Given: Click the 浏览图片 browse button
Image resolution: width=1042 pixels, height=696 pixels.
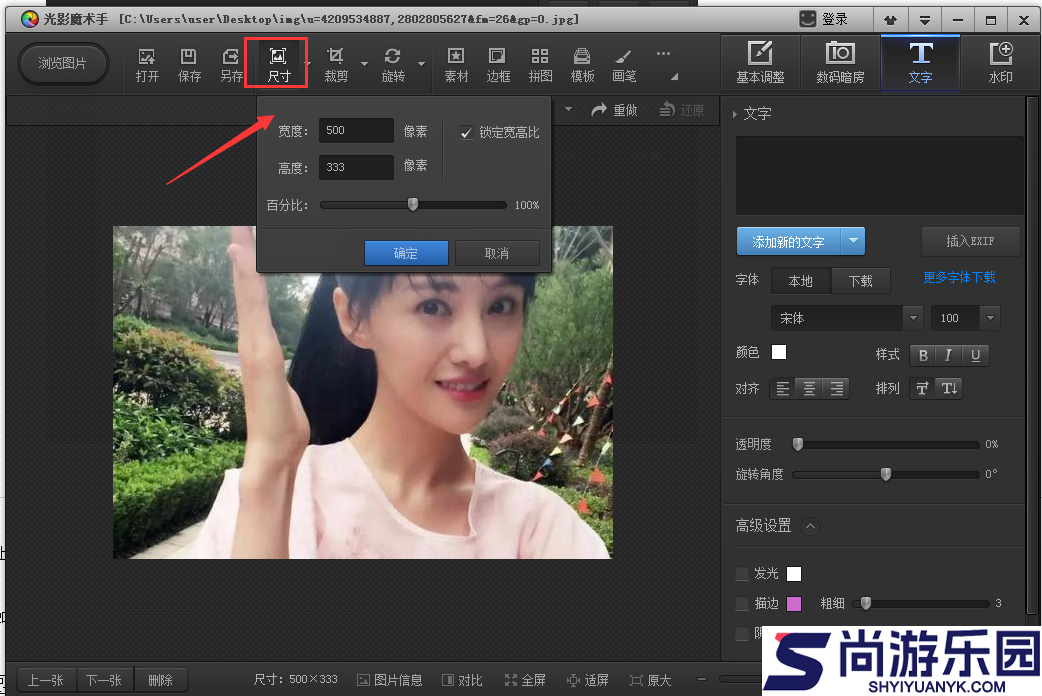Looking at the screenshot, I should [x=62, y=64].
